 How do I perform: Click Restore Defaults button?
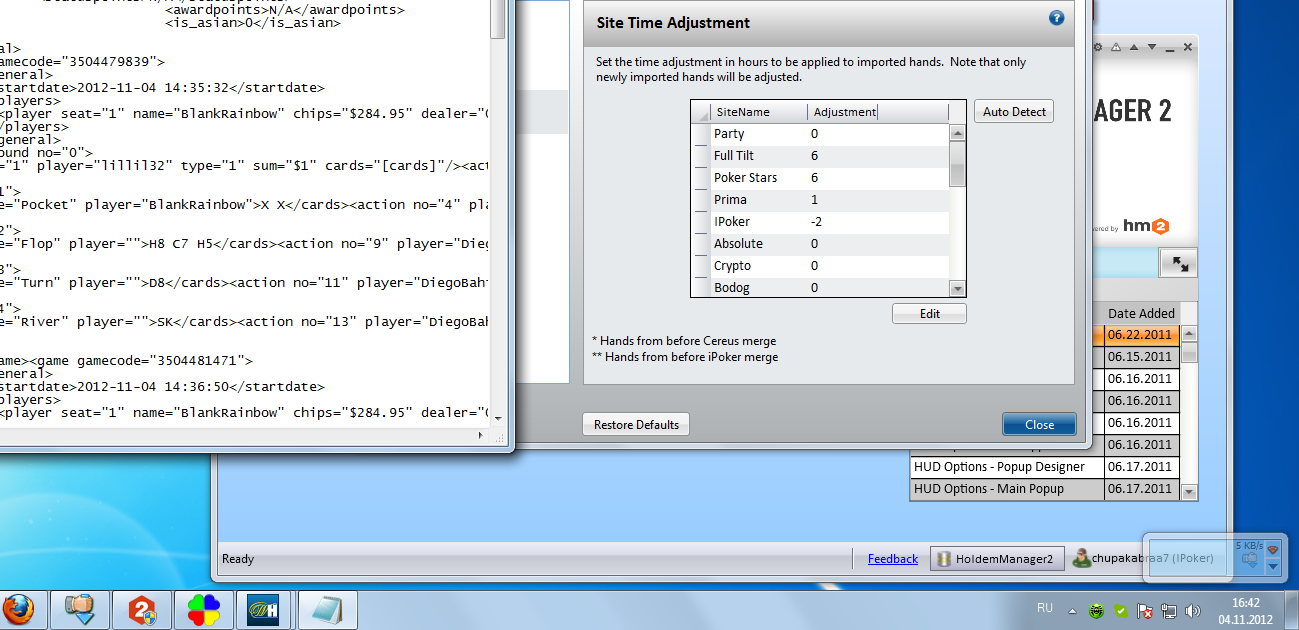pos(636,424)
